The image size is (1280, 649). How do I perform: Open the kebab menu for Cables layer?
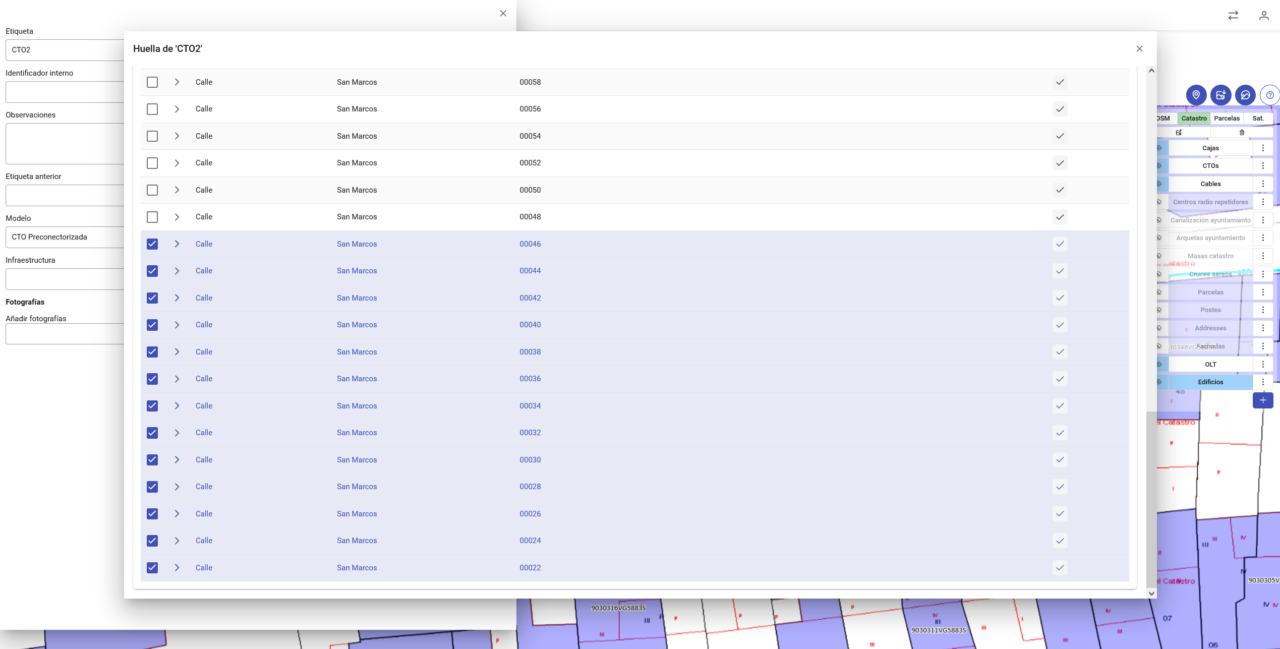pyautogui.click(x=1262, y=184)
